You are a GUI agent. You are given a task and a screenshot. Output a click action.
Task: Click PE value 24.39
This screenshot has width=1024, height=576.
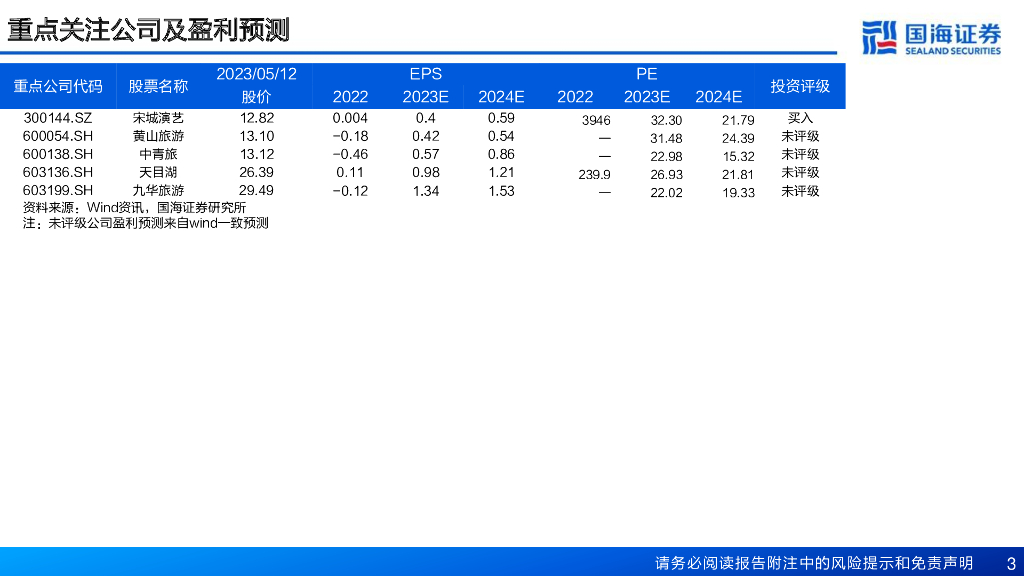pos(738,139)
